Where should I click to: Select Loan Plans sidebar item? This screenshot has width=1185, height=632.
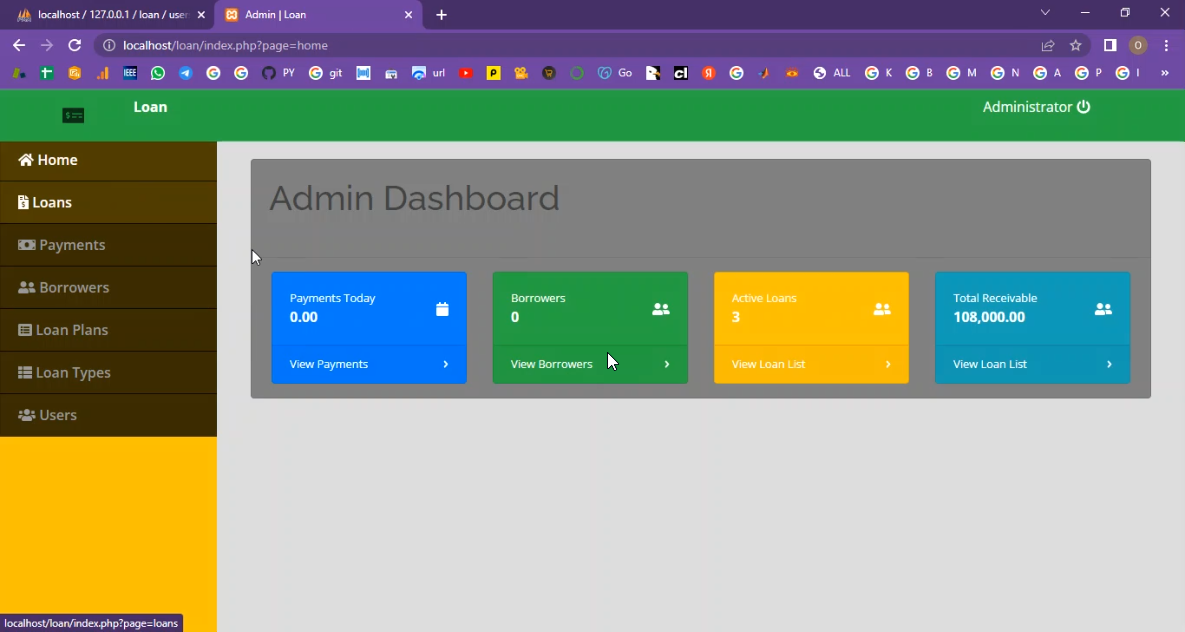(72, 330)
